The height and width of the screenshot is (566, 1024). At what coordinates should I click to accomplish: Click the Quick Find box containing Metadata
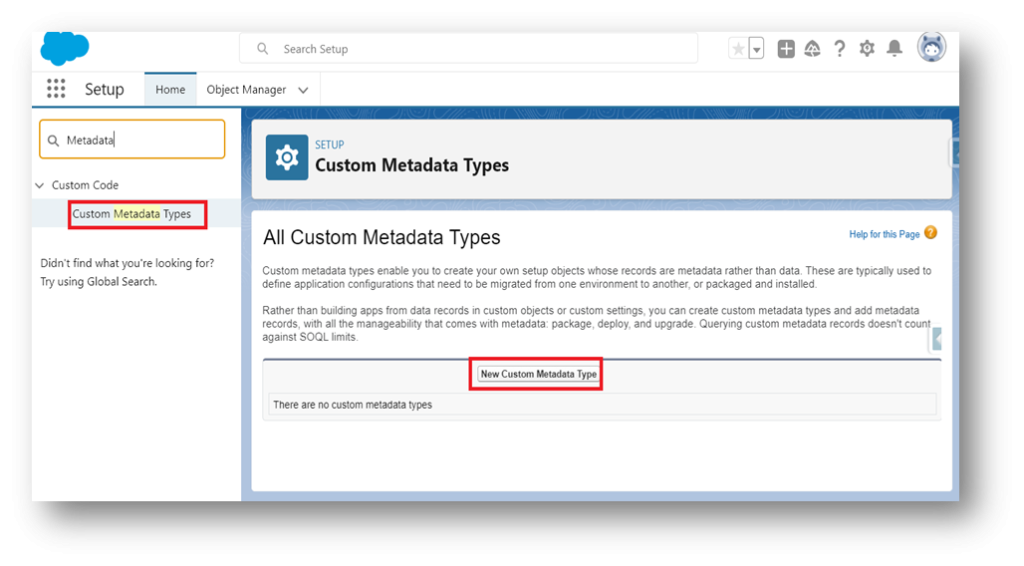132,140
